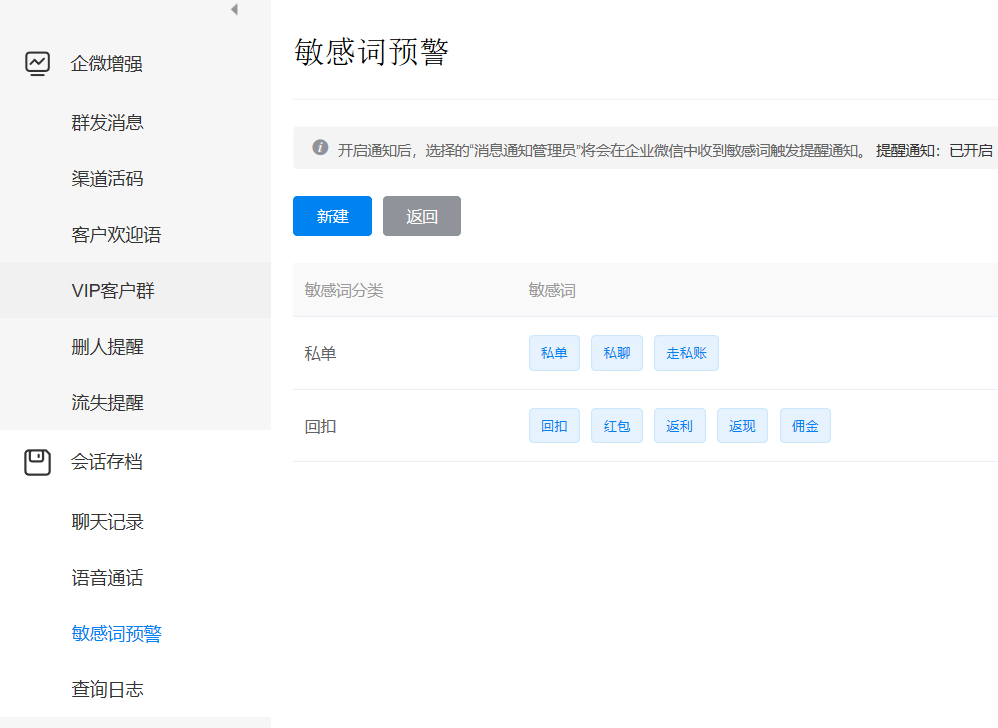Select 语音通话 menu item
The height and width of the screenshot is (728, 998).
108,578
